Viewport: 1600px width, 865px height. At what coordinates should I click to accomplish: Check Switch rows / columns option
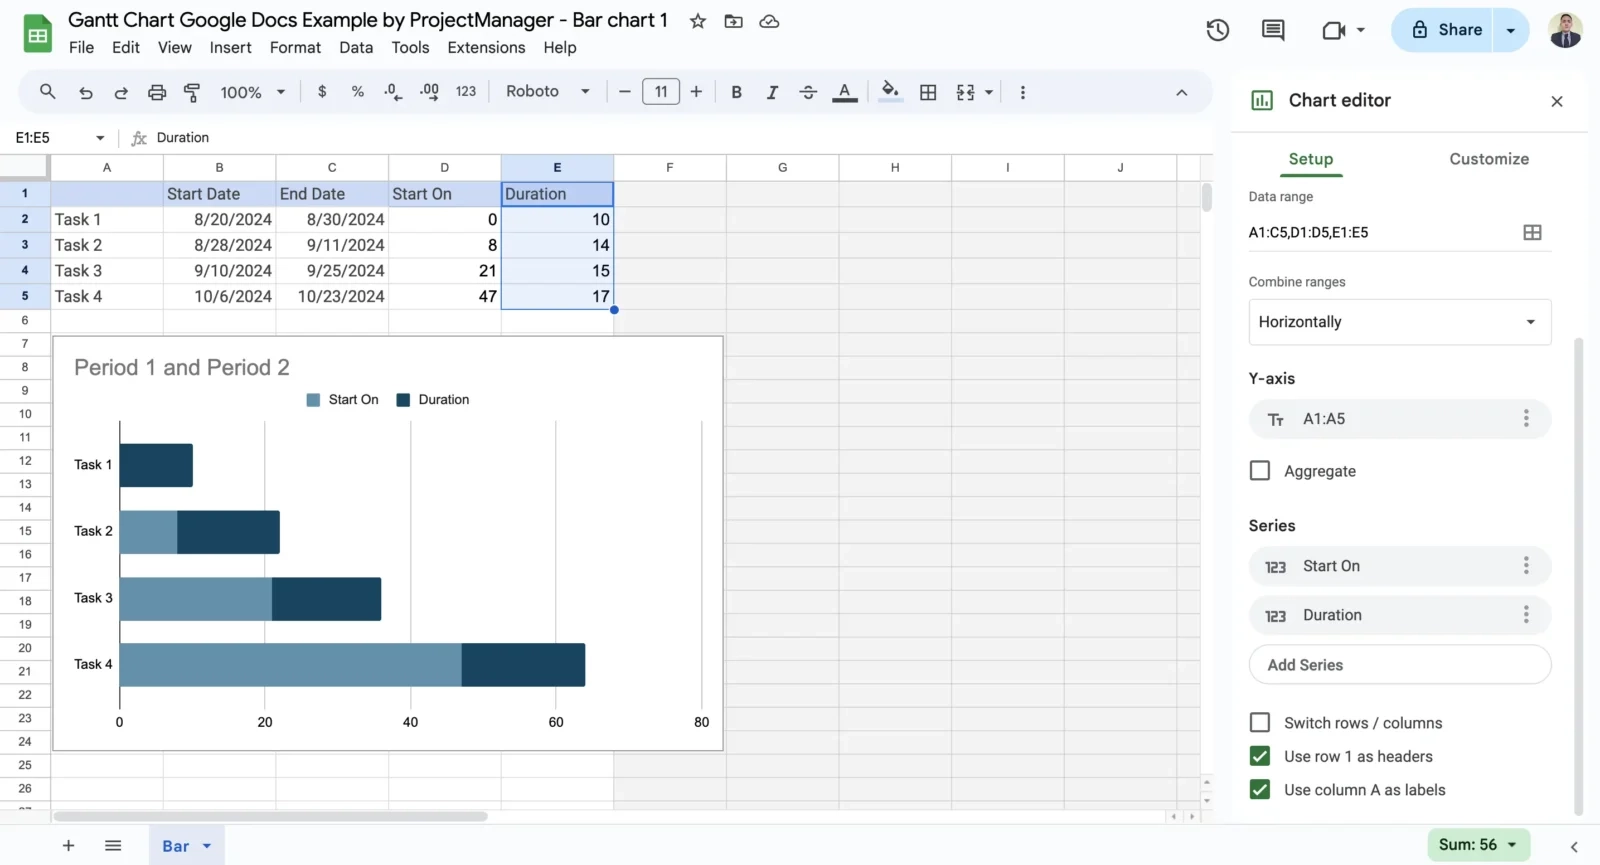(x=1260, y=723)
